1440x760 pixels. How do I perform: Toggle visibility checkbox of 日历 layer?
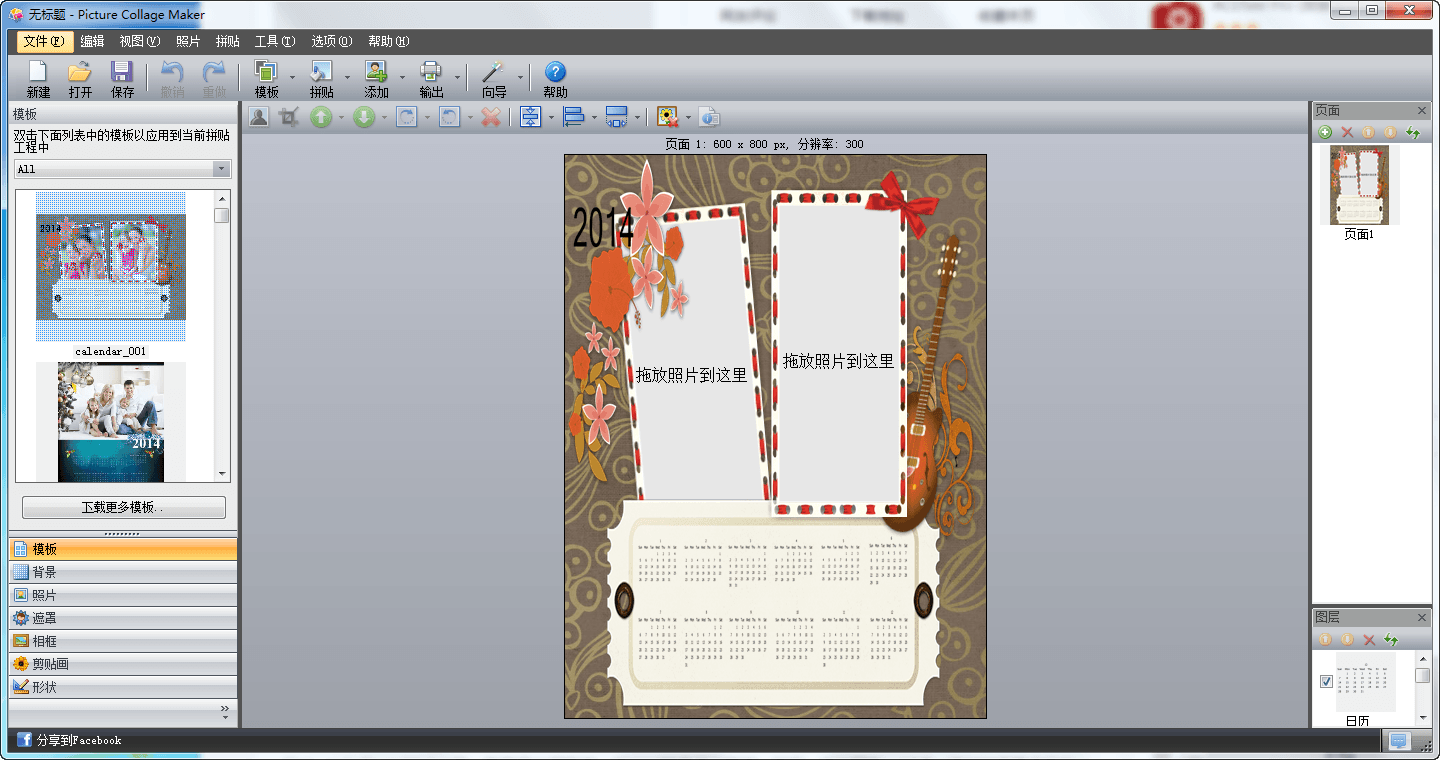point(1326,681)
